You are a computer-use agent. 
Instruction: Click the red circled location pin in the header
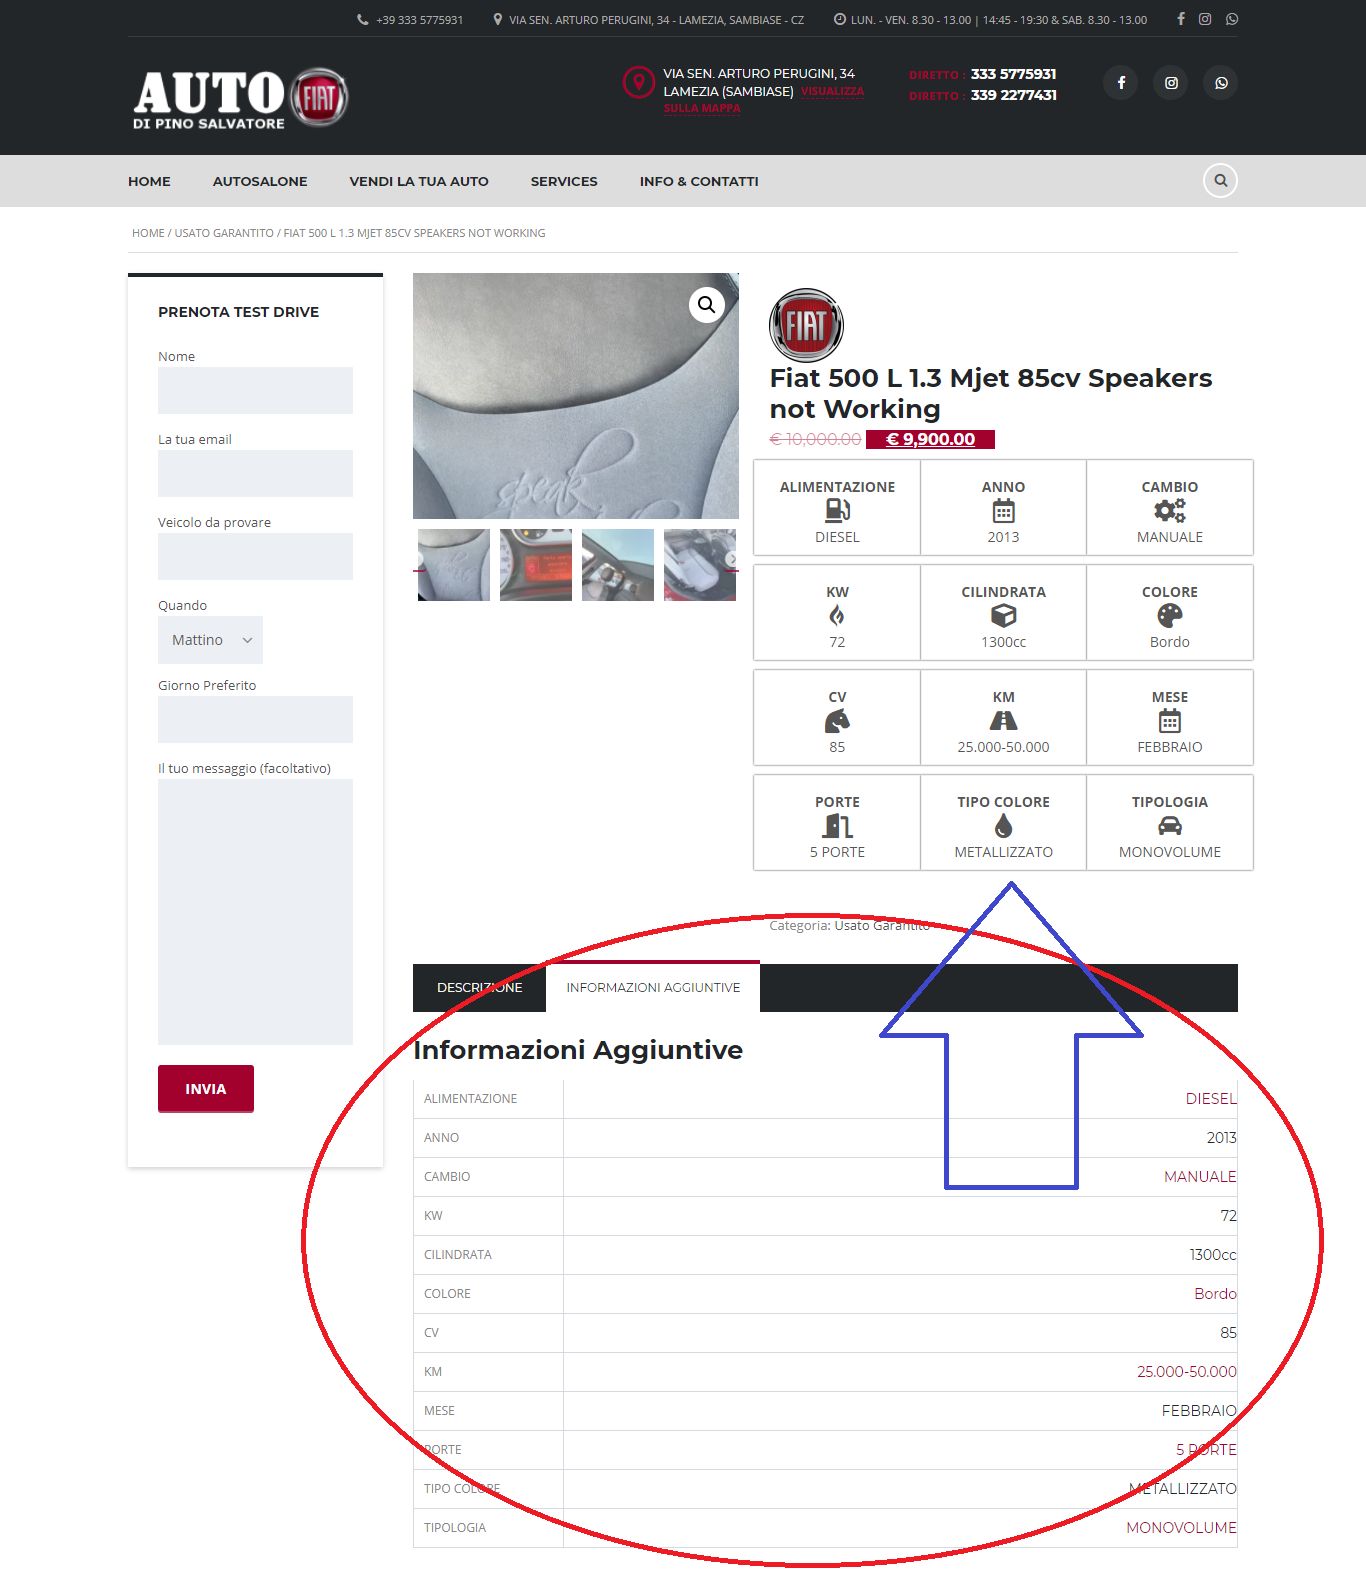(638, 82)
